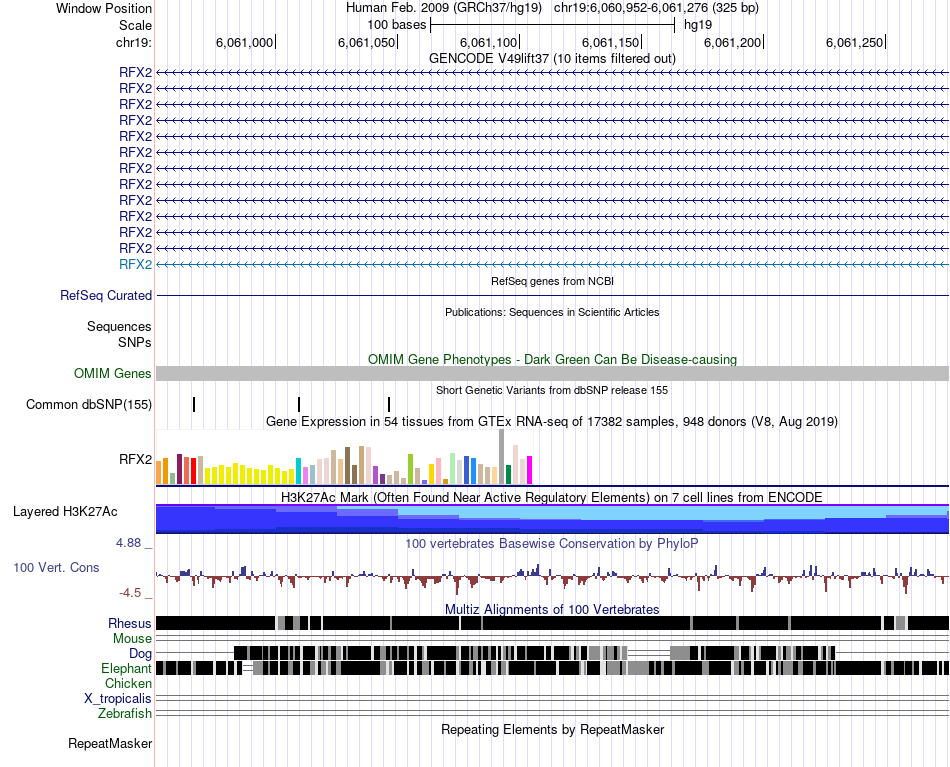Open Multiz Alignments of 100 Vertebrates title
950x767 pixels.
(552, 609)
